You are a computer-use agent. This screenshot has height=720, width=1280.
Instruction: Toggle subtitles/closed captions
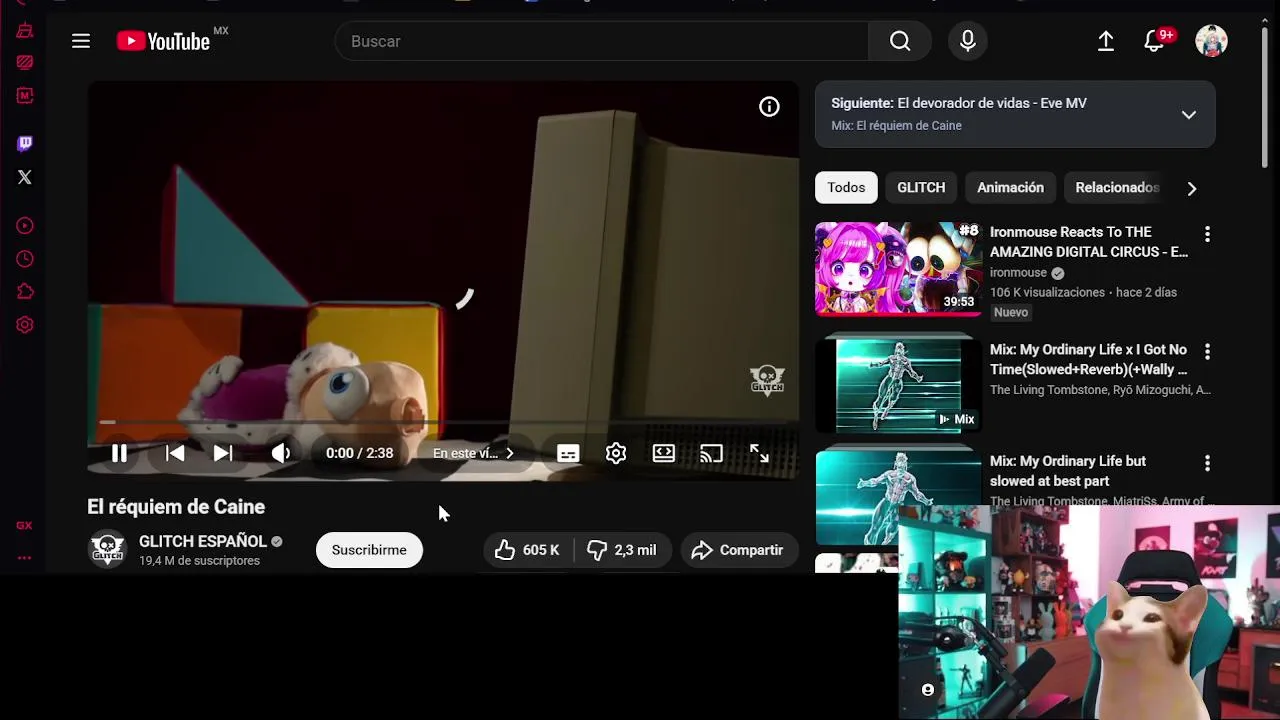[568, 453]
